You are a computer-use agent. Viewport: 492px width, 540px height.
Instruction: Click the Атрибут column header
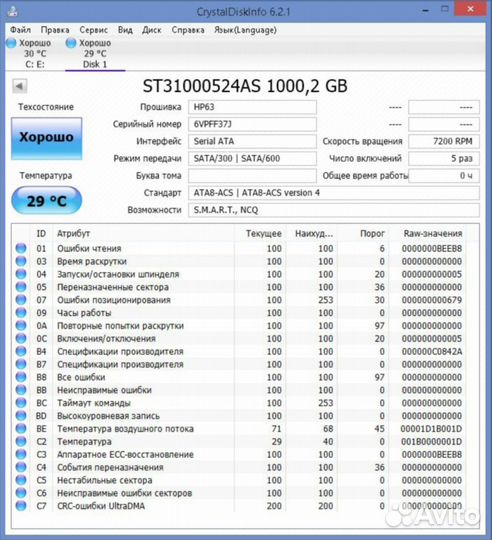tap(74, 233)
